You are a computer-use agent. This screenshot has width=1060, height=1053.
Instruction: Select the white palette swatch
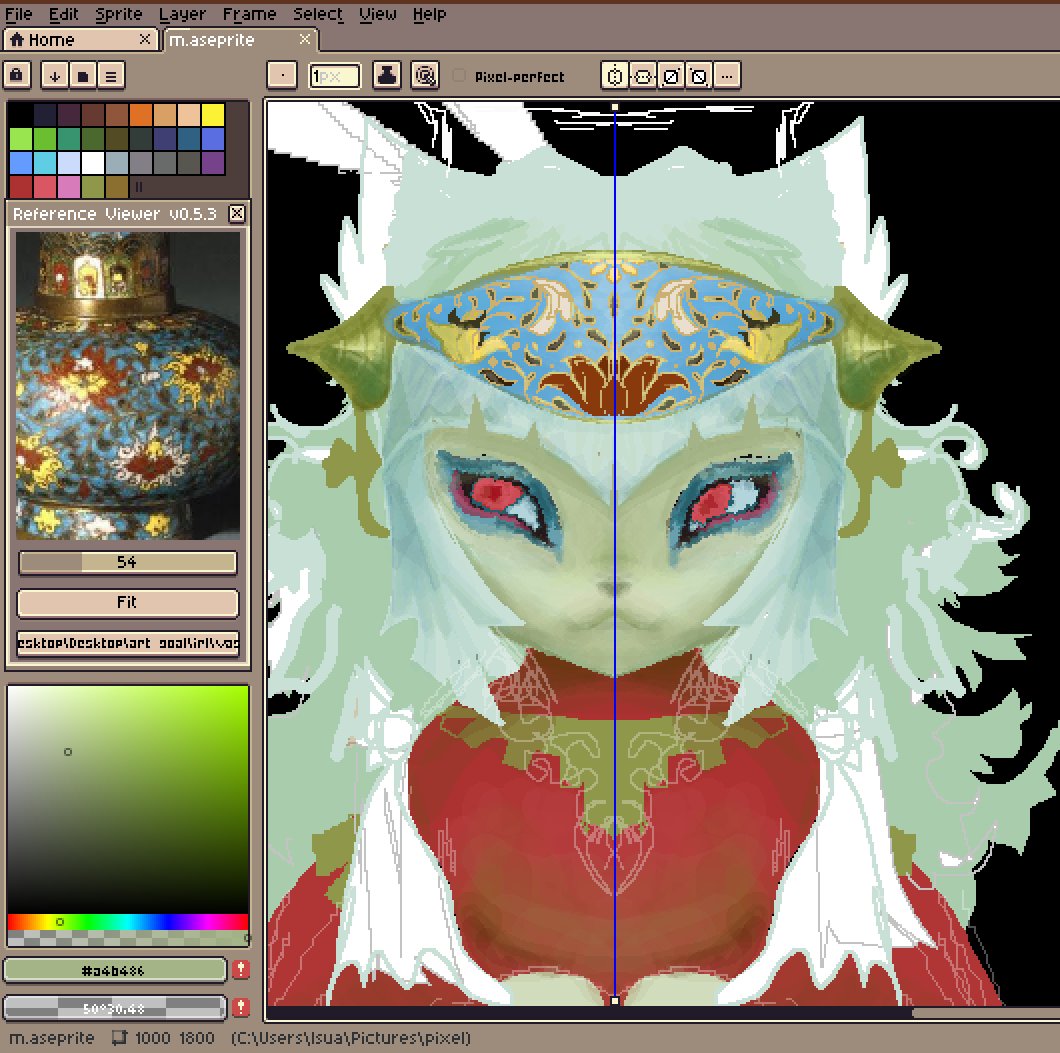tap(93, 163)
